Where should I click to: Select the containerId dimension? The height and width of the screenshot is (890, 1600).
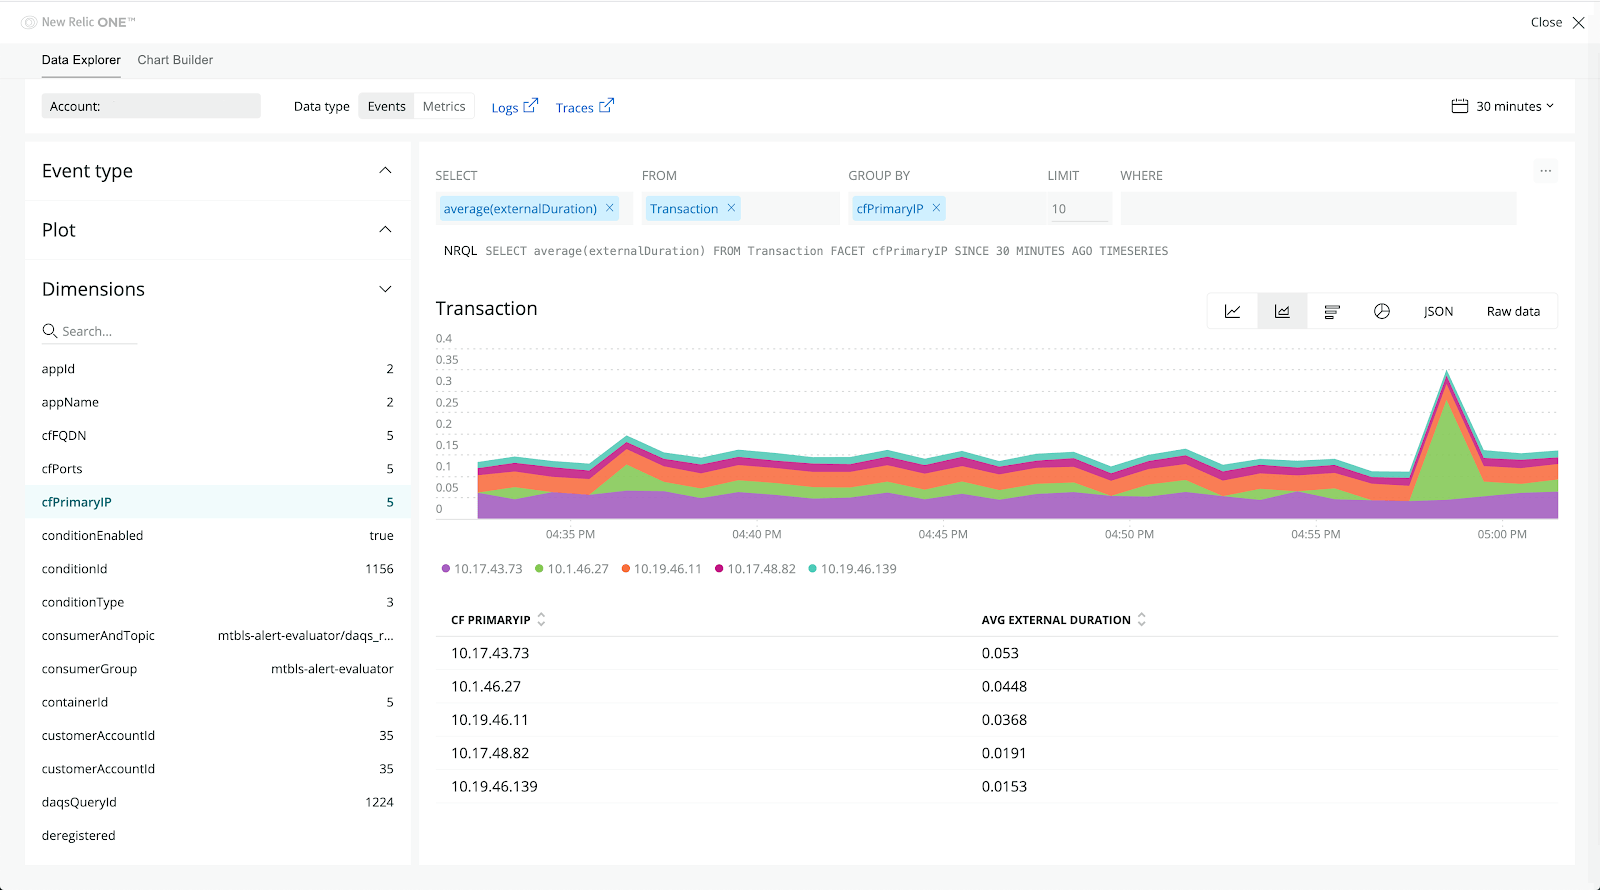click(218, 702)
